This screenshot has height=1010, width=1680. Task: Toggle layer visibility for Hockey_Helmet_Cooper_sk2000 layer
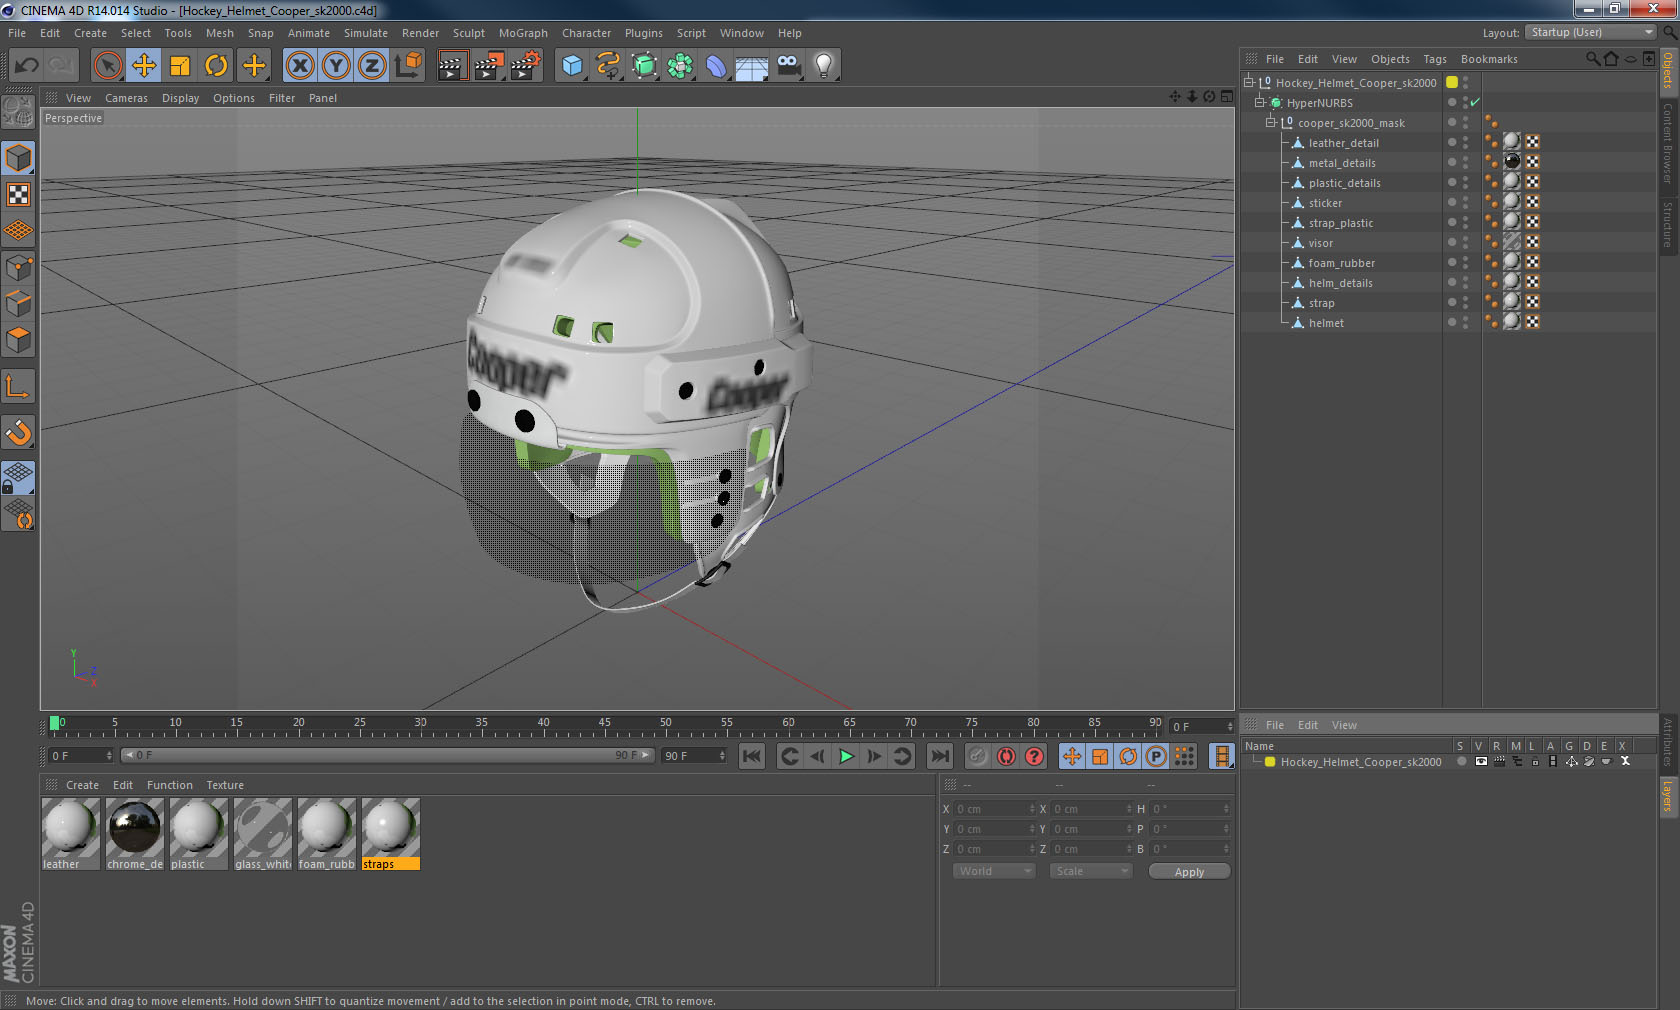(1480, 762)
